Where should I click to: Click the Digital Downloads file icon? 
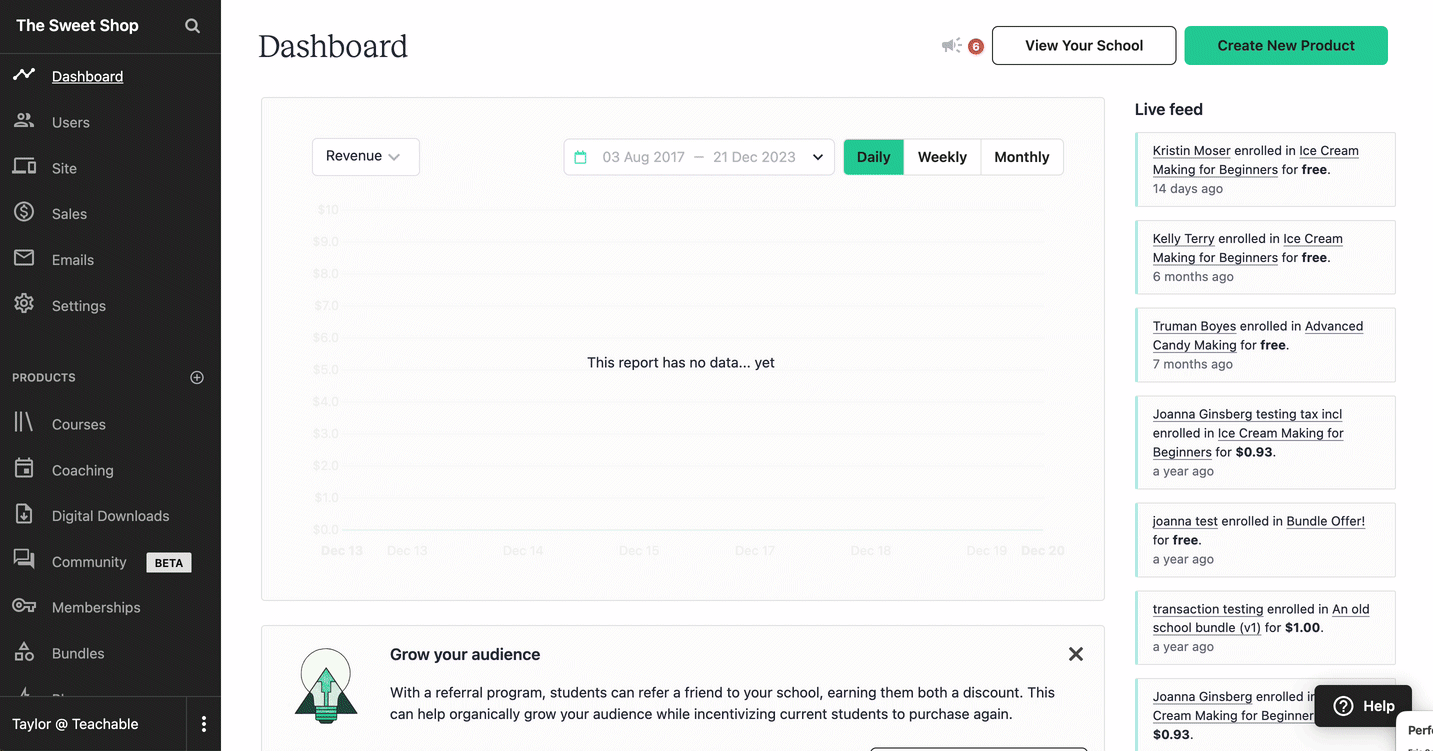coord(24,514)
